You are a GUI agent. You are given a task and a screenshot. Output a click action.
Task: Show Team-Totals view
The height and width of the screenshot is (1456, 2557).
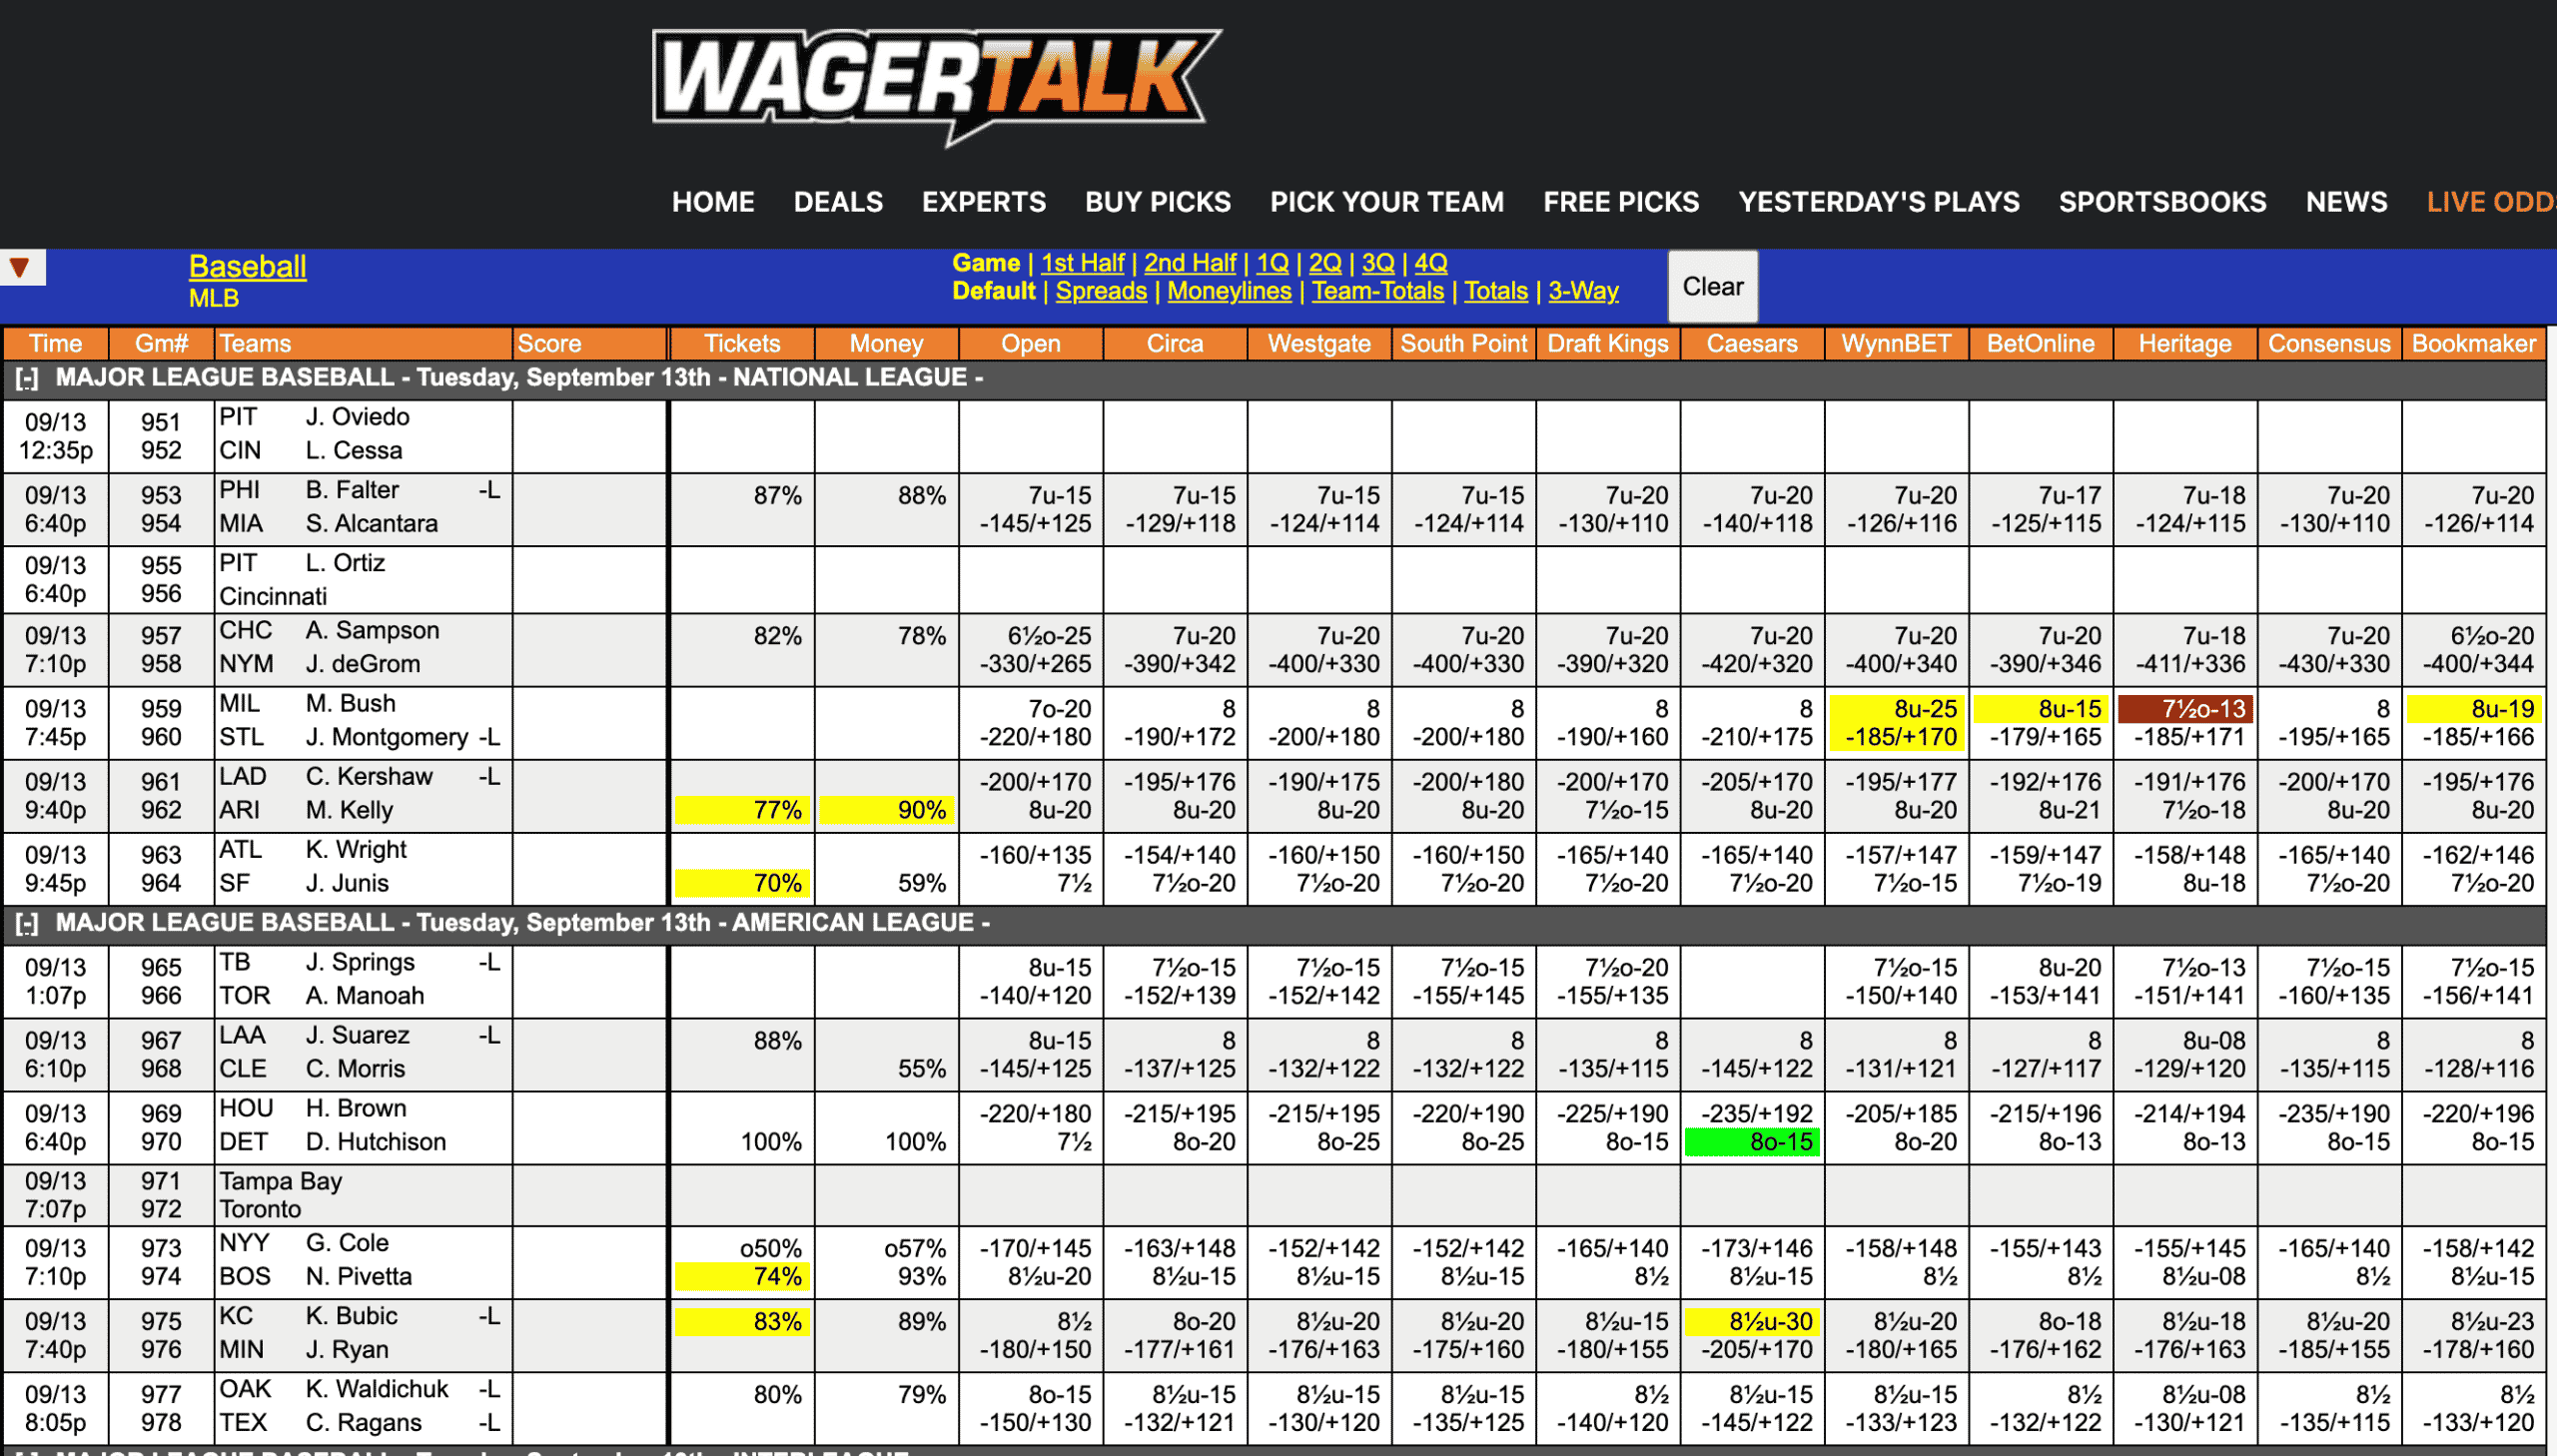[1378, 291]
